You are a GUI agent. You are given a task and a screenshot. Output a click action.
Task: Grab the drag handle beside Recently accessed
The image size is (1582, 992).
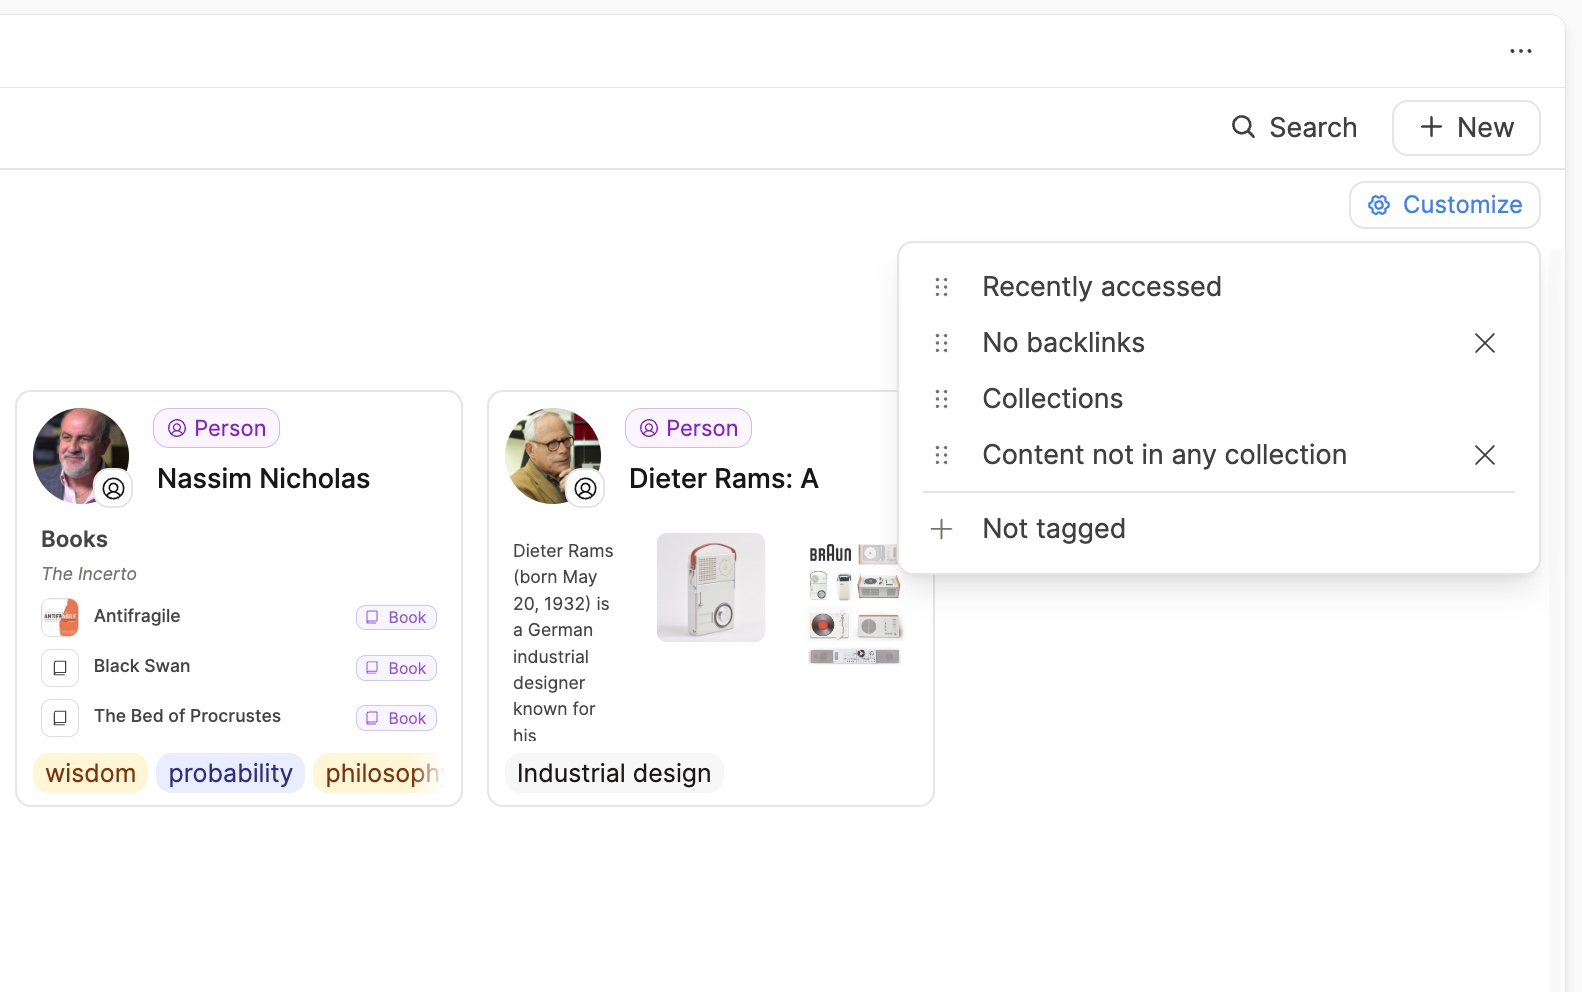[941, 287]
